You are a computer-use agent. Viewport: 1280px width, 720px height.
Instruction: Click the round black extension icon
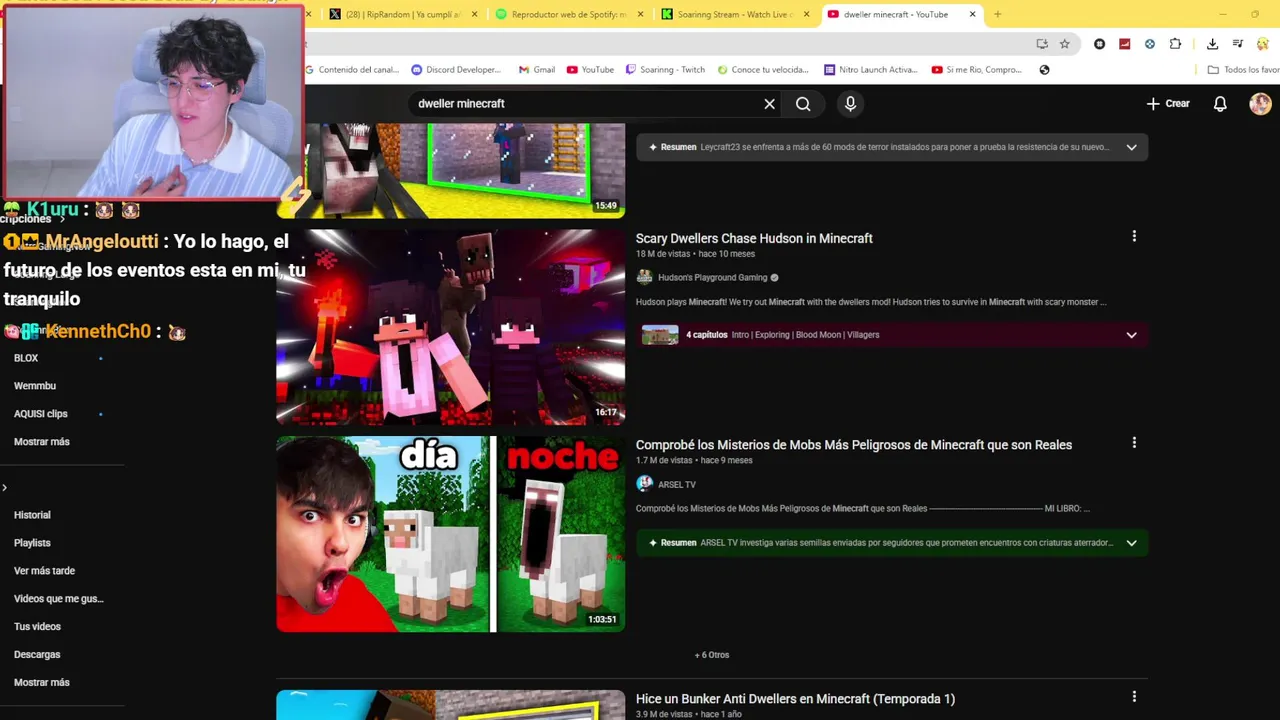pyautogui.click(x=1099, y=44)
